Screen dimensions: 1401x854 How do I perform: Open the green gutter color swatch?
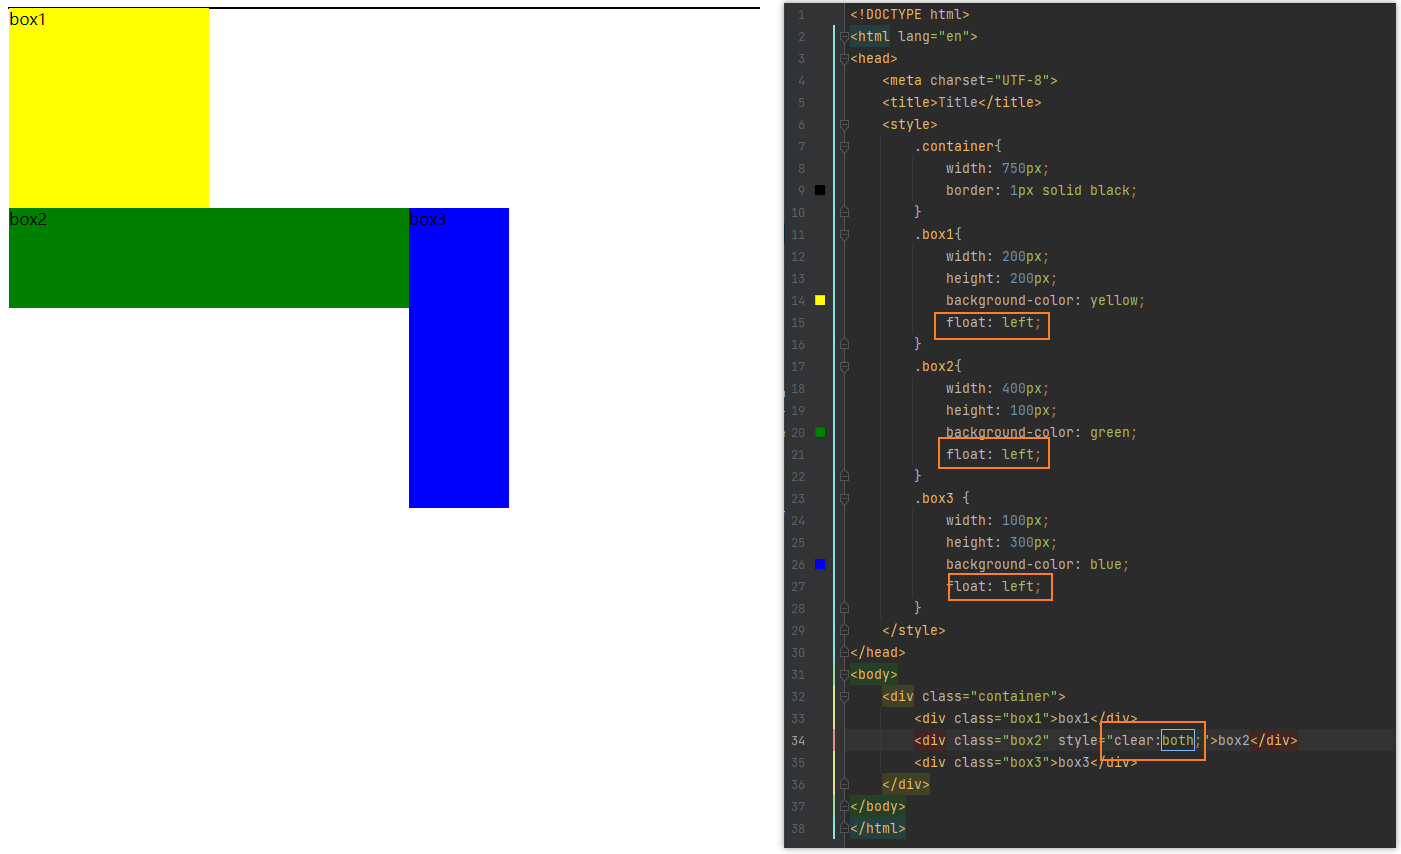pos(820,432)
